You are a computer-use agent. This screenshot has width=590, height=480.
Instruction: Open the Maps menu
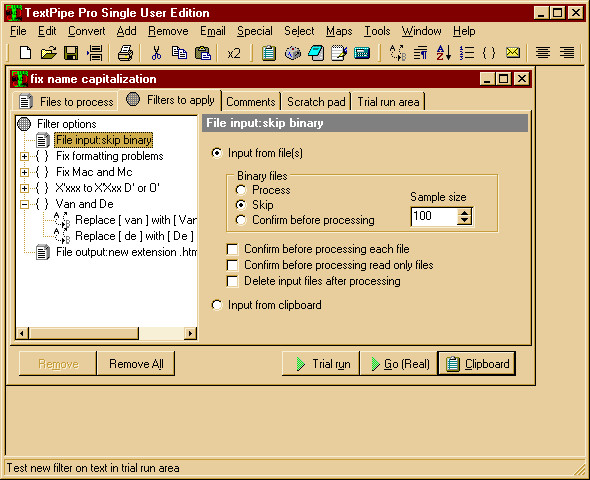339,31
